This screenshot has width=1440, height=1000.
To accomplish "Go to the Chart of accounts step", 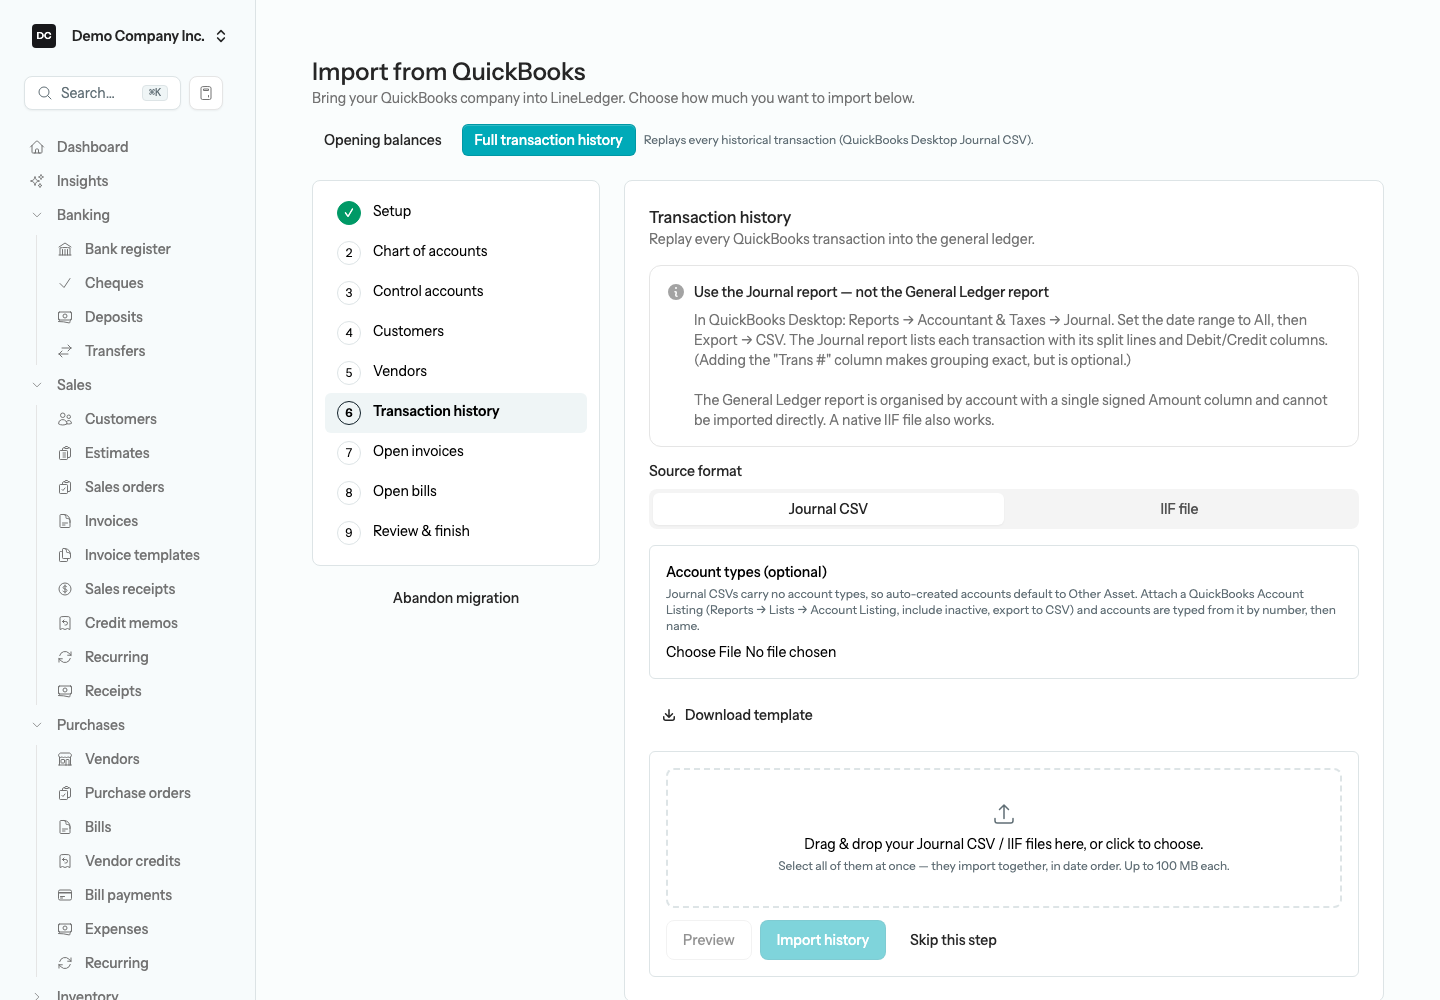I will [x=456, y=252].
